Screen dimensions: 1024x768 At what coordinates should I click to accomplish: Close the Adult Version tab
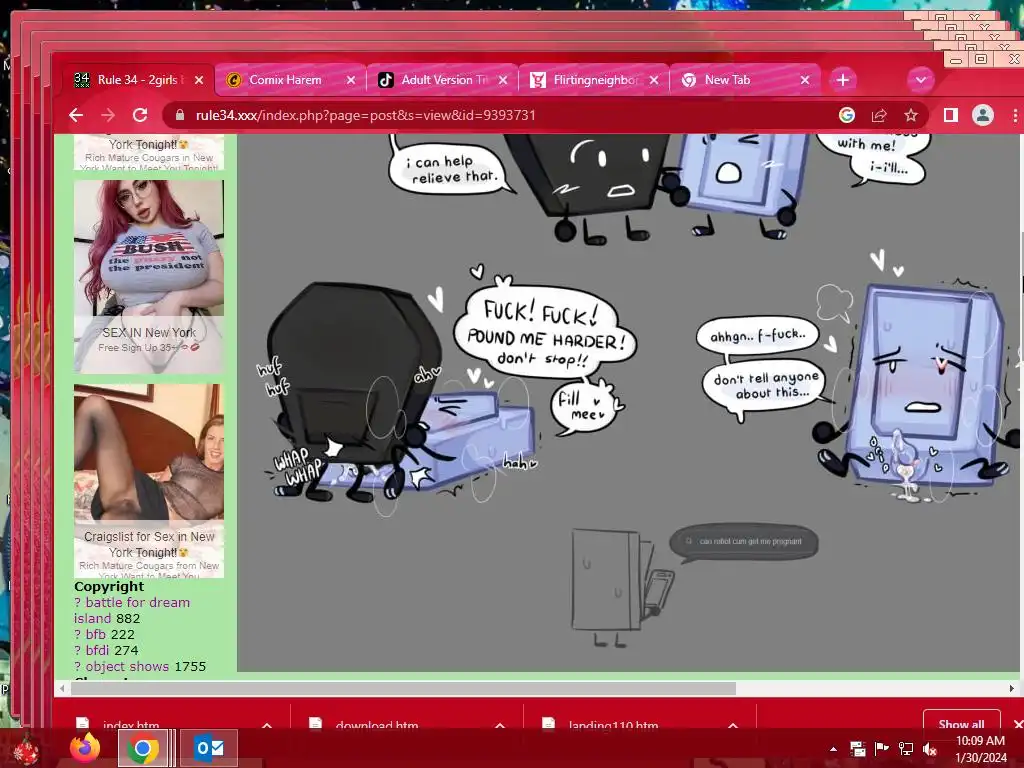pos(503,80)
